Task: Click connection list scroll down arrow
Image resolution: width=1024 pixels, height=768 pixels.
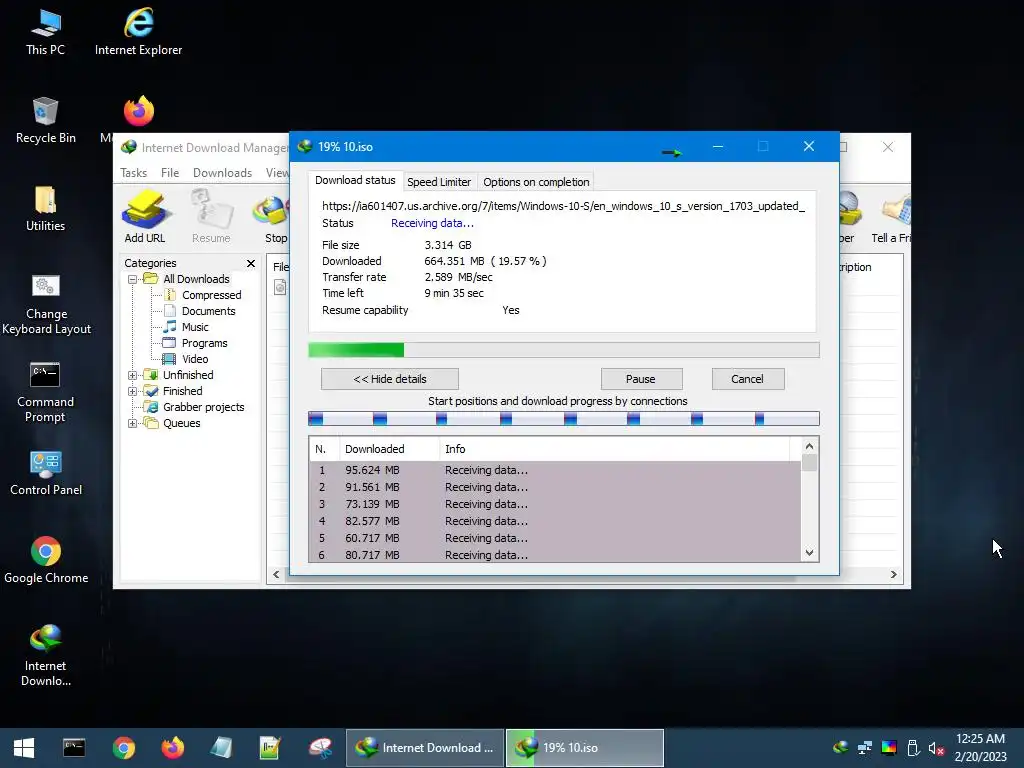Action: coord(809,552)
